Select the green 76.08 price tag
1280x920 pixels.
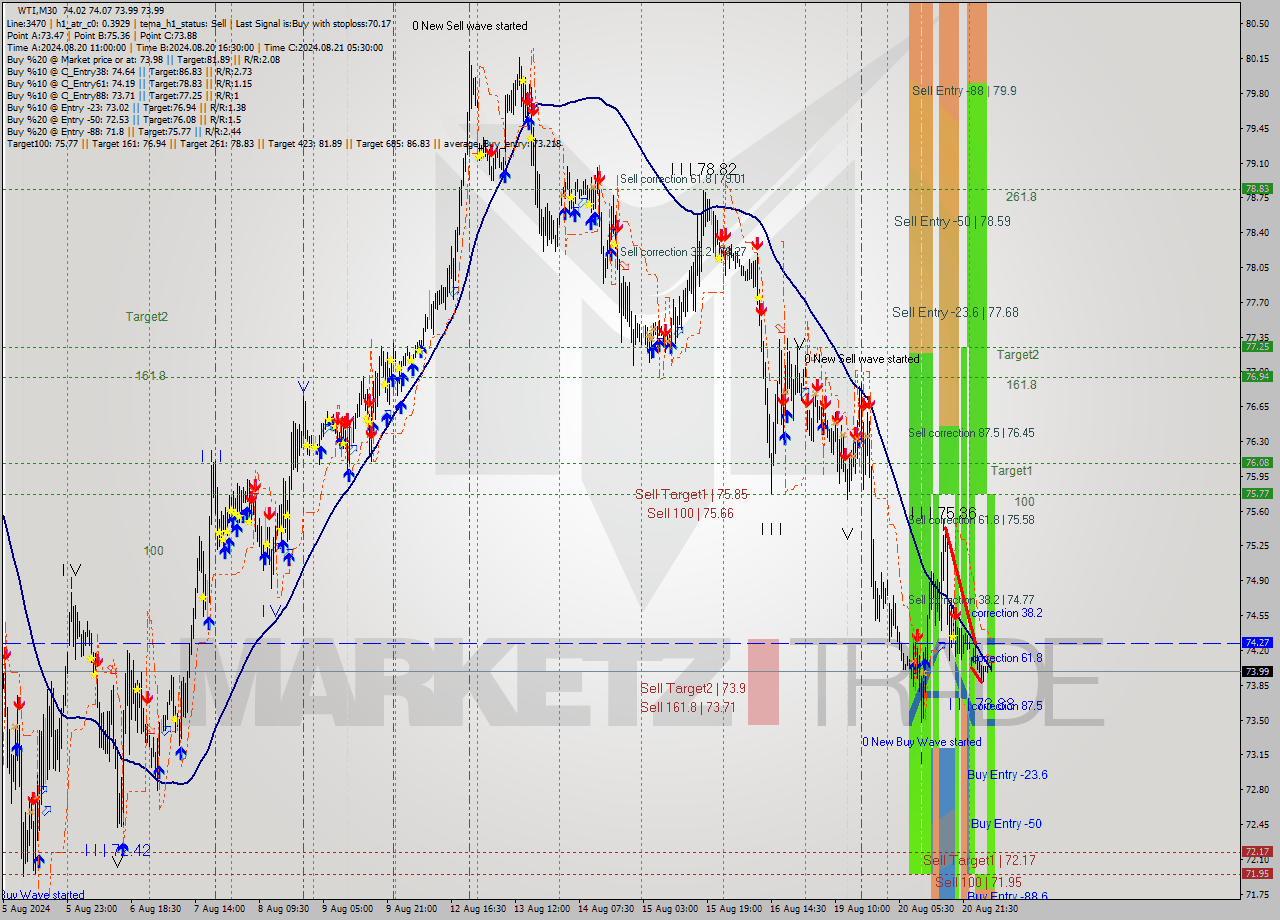(x=1257, y=462)
